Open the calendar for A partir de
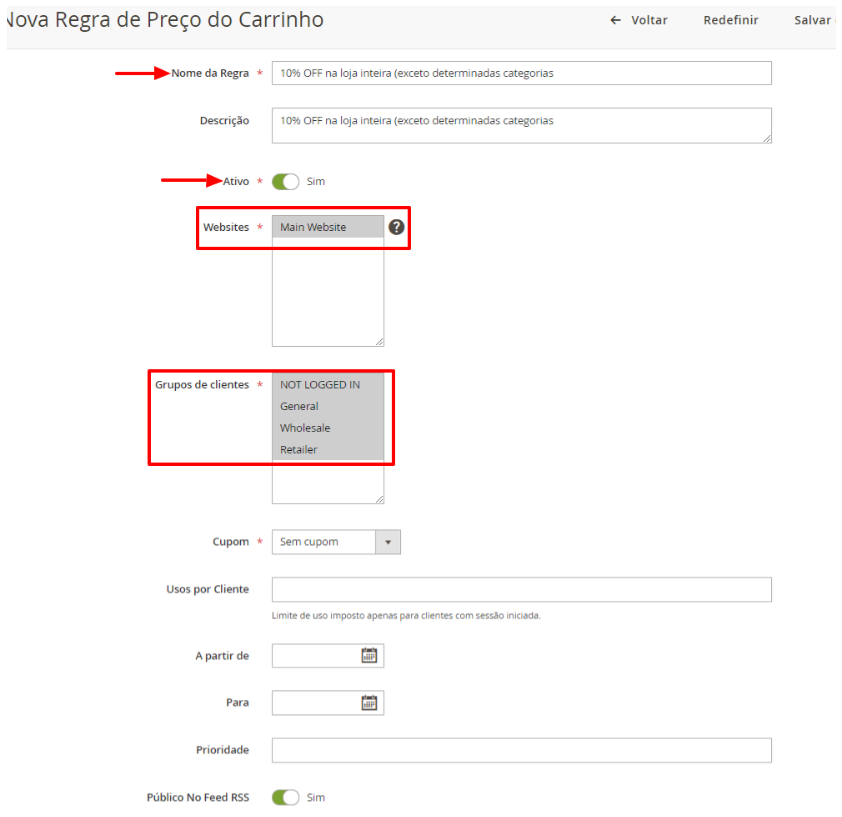This screenshot has height=817, width=842. pyautogui.click(x=369, y=656)
